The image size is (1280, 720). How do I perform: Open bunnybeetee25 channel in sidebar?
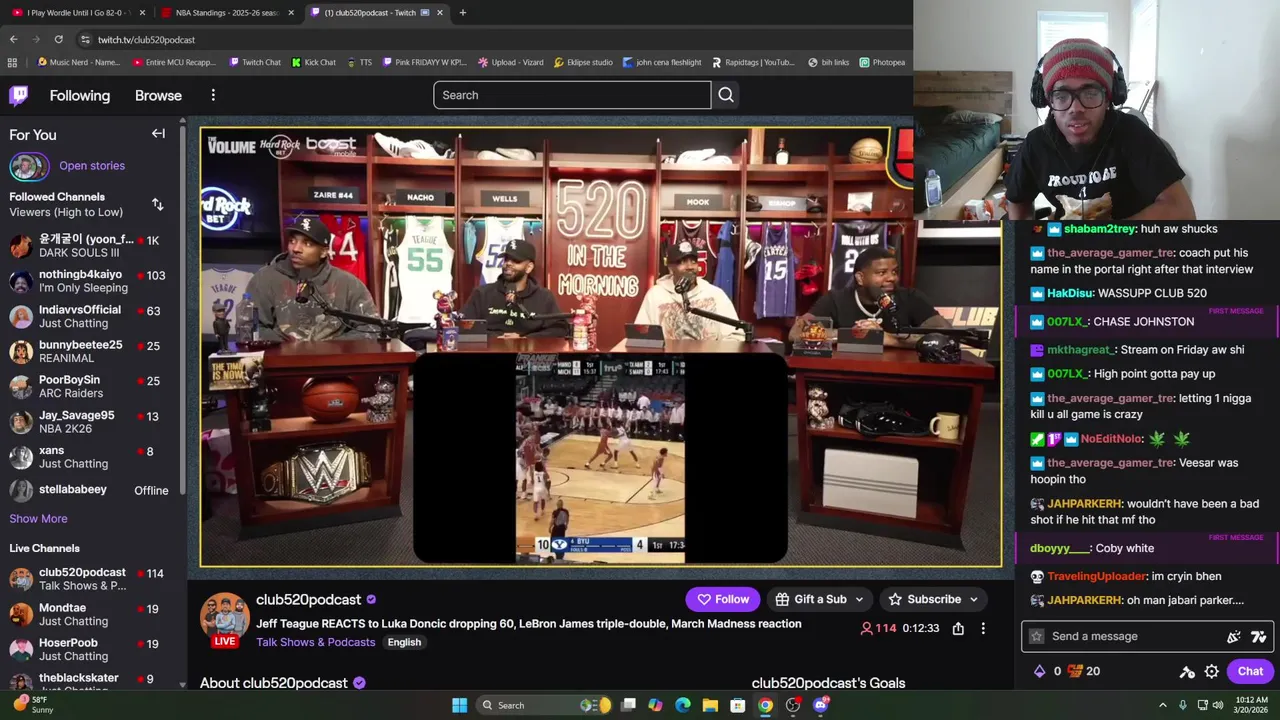tap(91, 352)
